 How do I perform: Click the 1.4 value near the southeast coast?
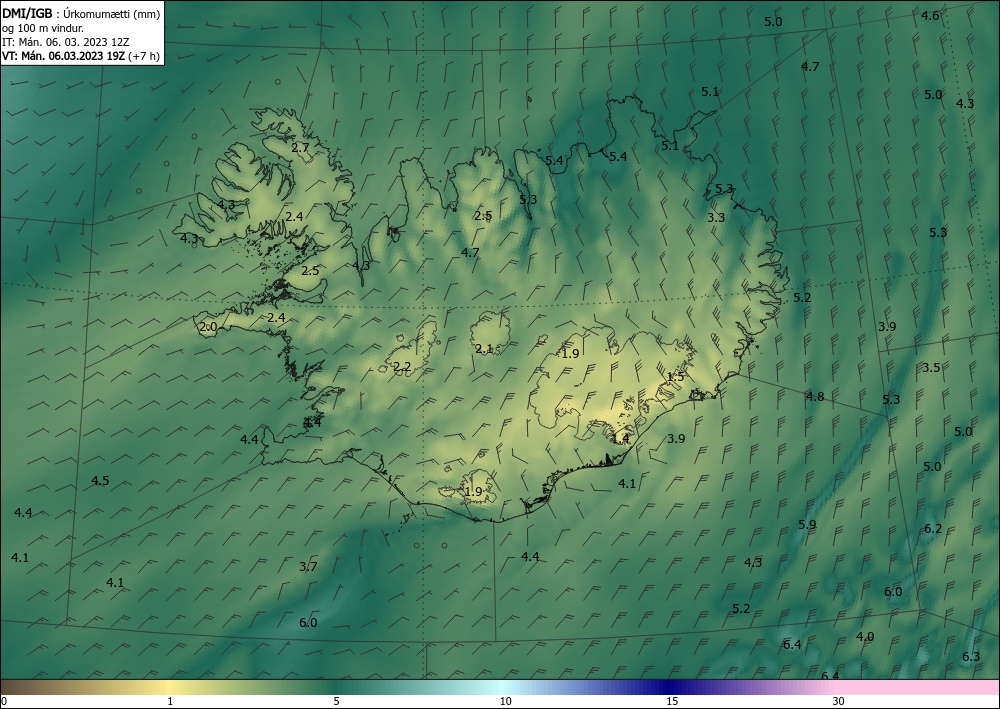[x=621, y=438]
